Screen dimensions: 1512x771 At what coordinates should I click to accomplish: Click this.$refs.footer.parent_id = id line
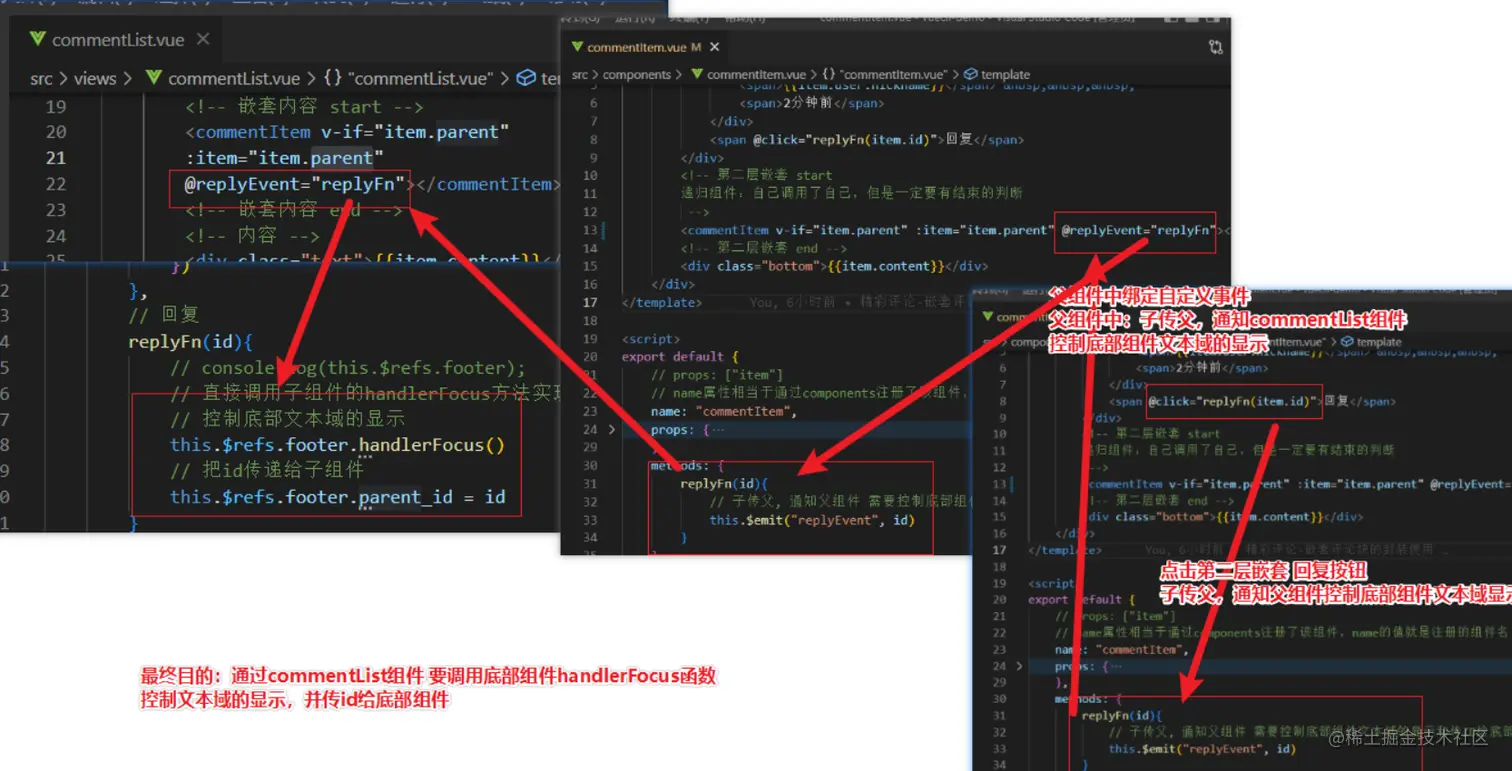coord(338,497)
